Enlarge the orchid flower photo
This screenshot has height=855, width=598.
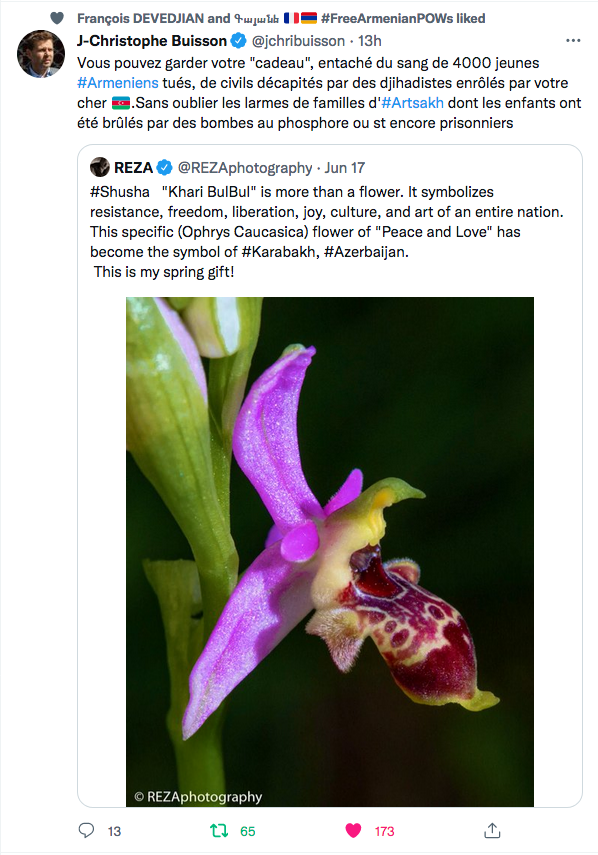coord(330,551)
